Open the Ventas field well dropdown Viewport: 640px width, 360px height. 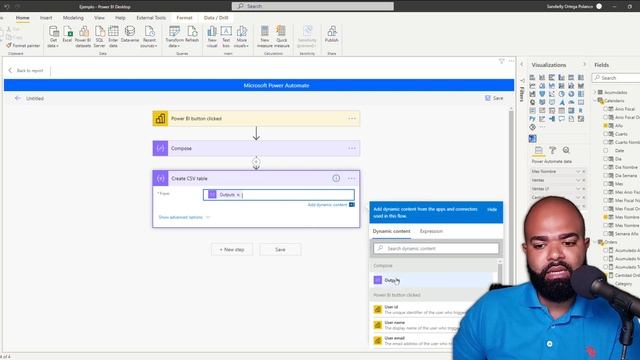click(578, 180)
